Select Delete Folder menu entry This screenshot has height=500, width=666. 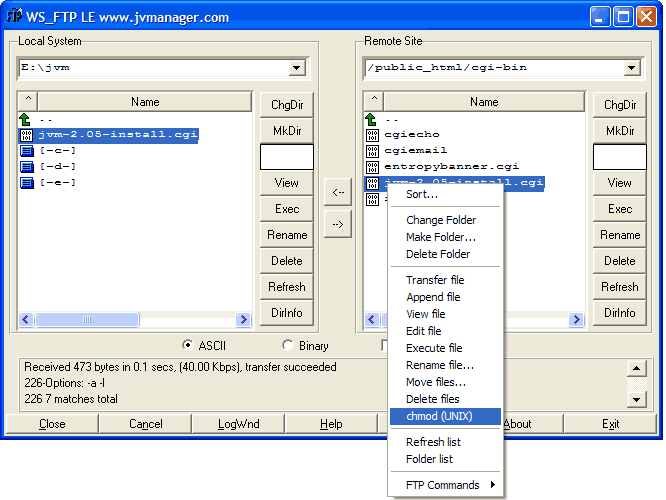coord(445,254)
